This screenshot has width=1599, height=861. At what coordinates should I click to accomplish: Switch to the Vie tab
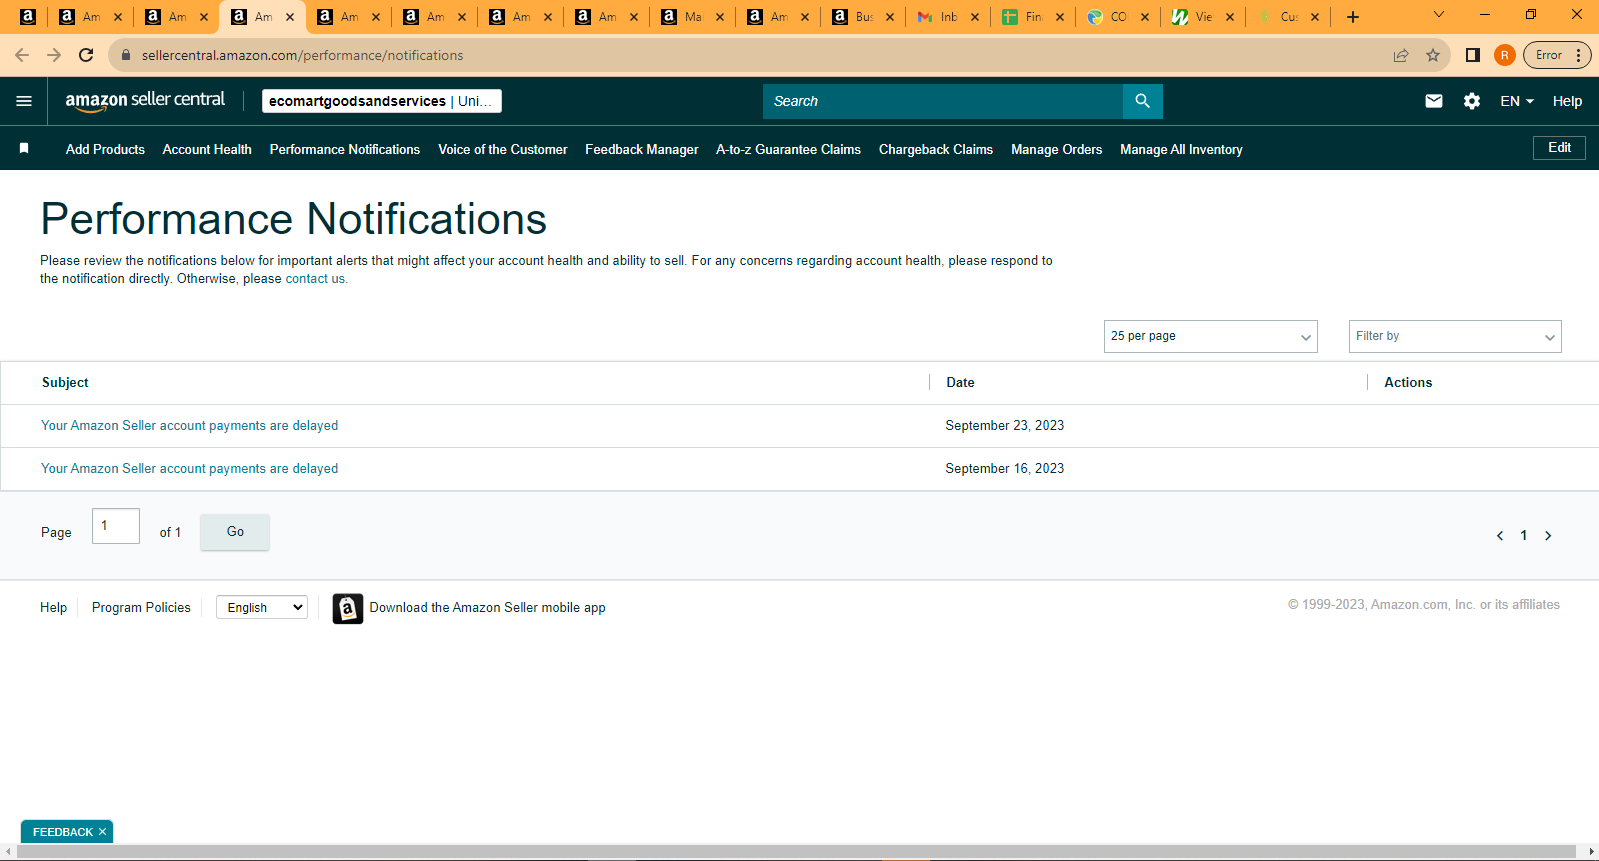(x=1203, y=17)
